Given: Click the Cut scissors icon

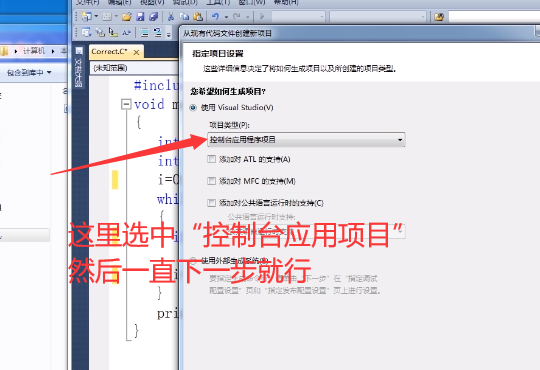Looking at the screenshot, I should click(170, 16).
